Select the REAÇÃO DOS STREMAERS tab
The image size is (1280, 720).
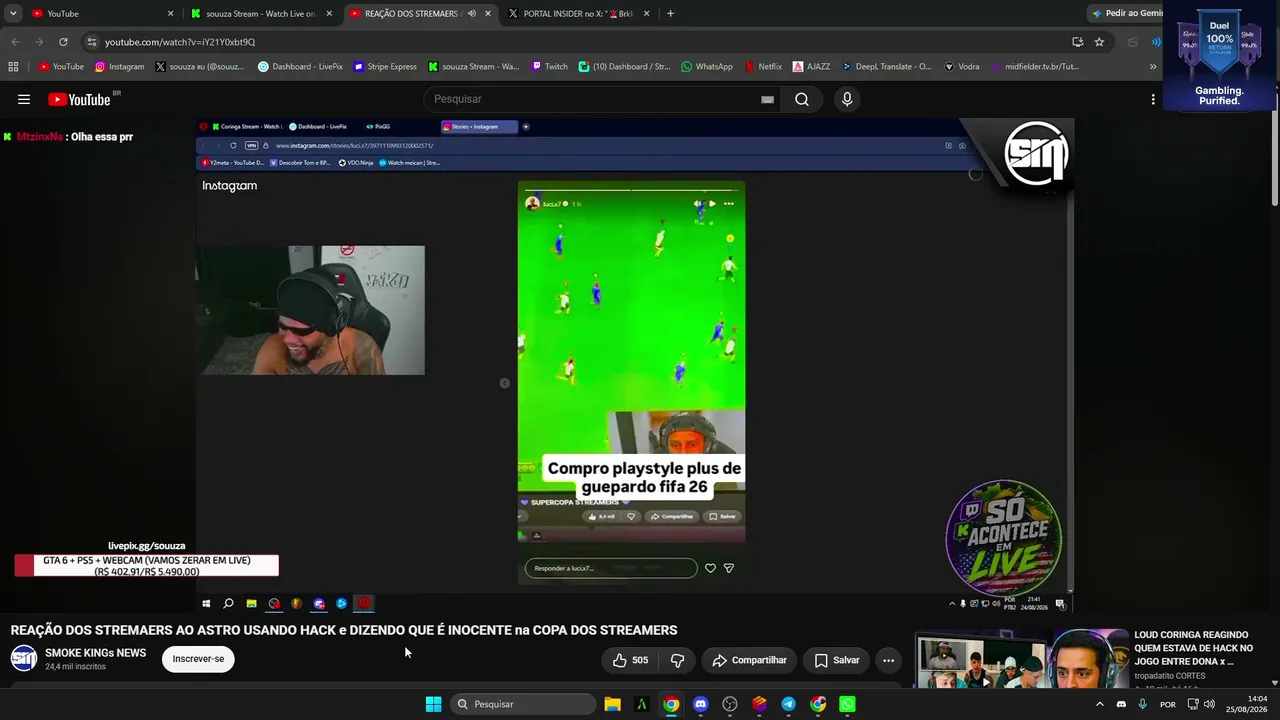[x=420, y=14]
